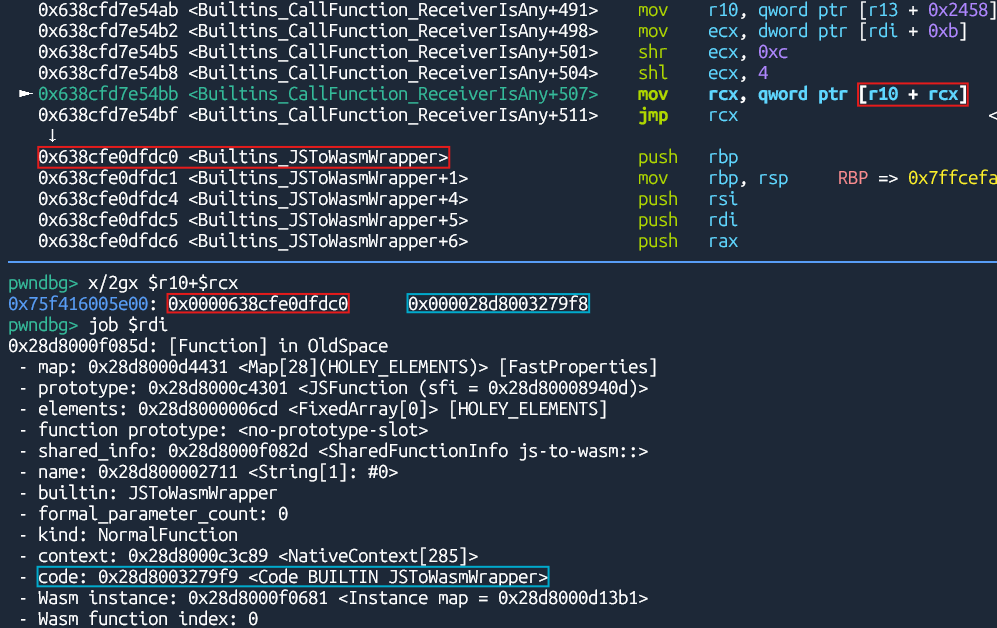
Task: Select the blue-boxed 0x000028d8003279f8 value
Action: [498, 304]
